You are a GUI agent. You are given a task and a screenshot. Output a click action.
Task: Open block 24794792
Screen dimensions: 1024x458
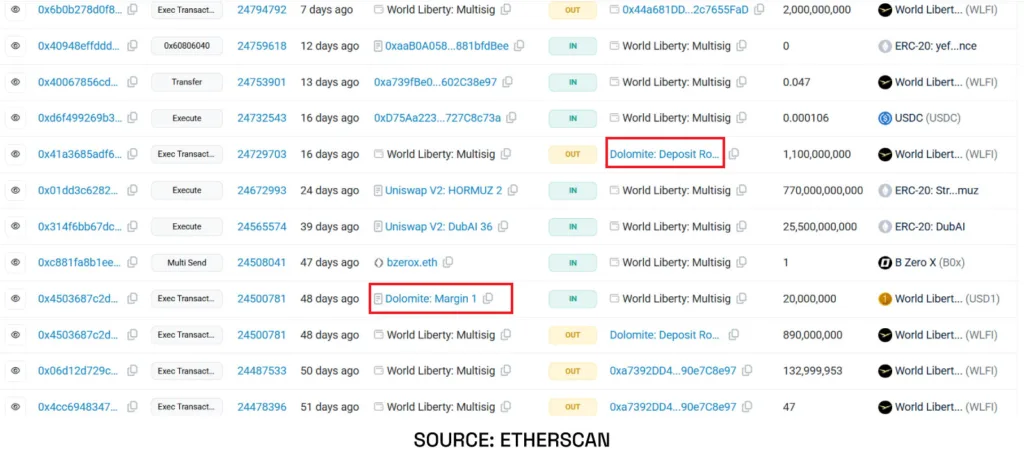click(x=262, y=10)
